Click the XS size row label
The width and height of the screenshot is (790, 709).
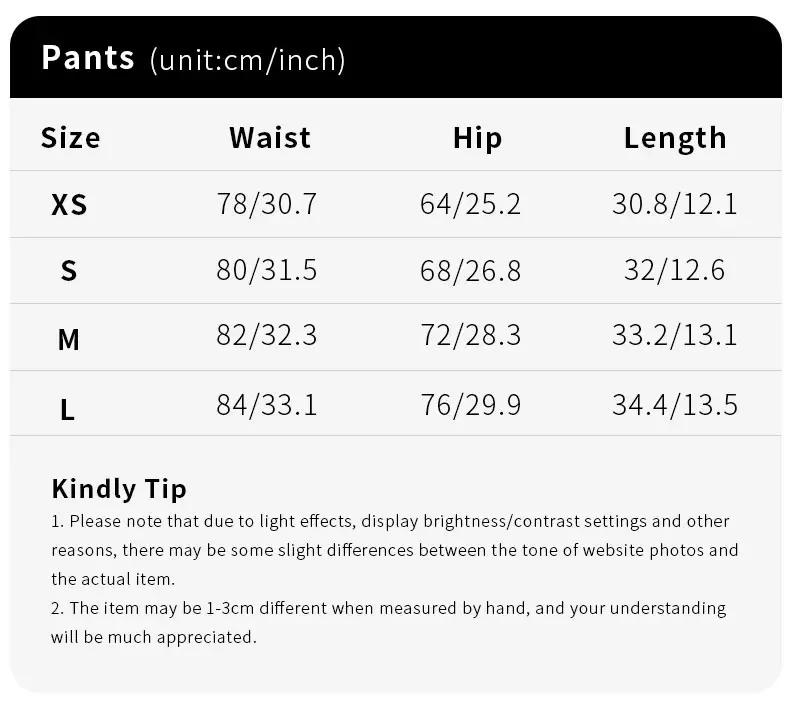69,205
